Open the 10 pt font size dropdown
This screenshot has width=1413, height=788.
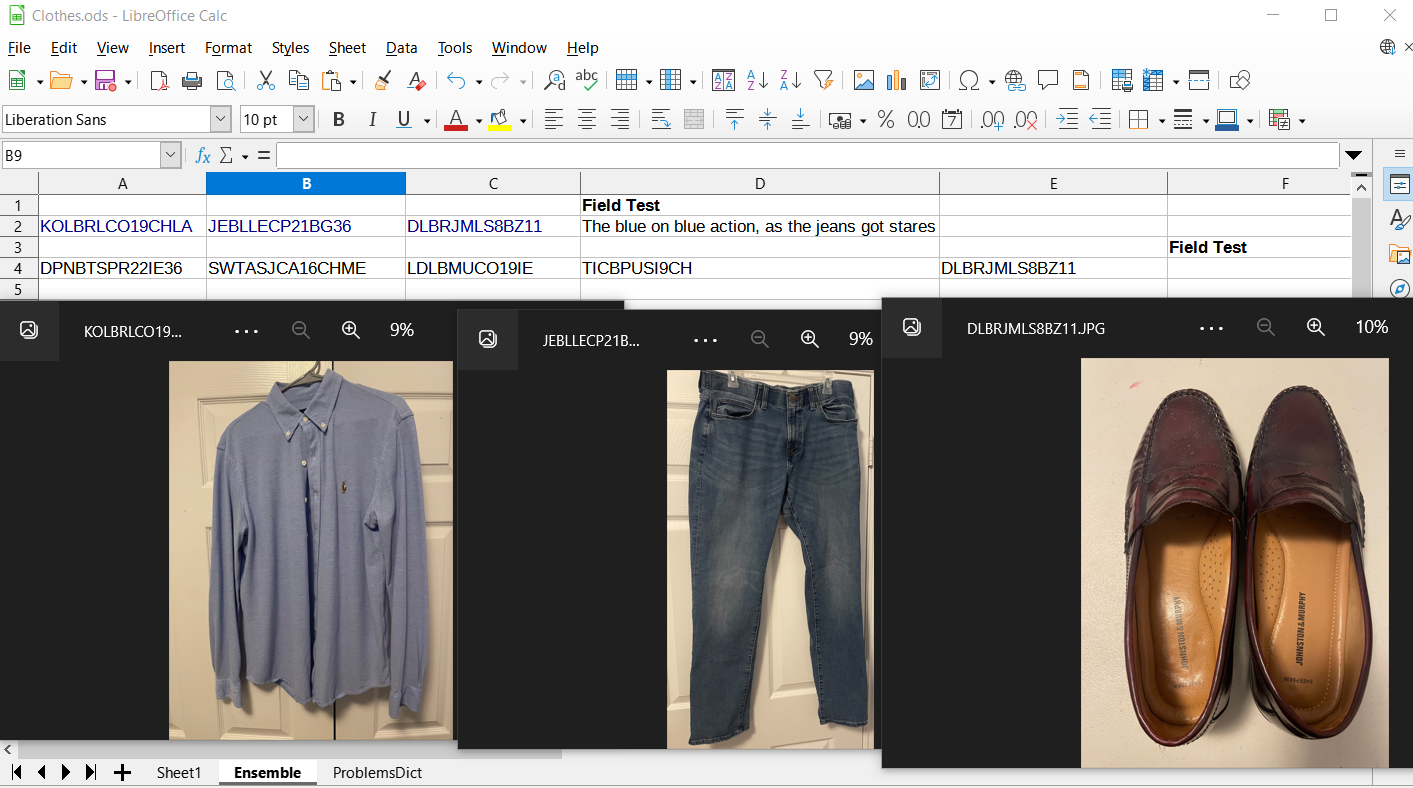coord(304,120)
